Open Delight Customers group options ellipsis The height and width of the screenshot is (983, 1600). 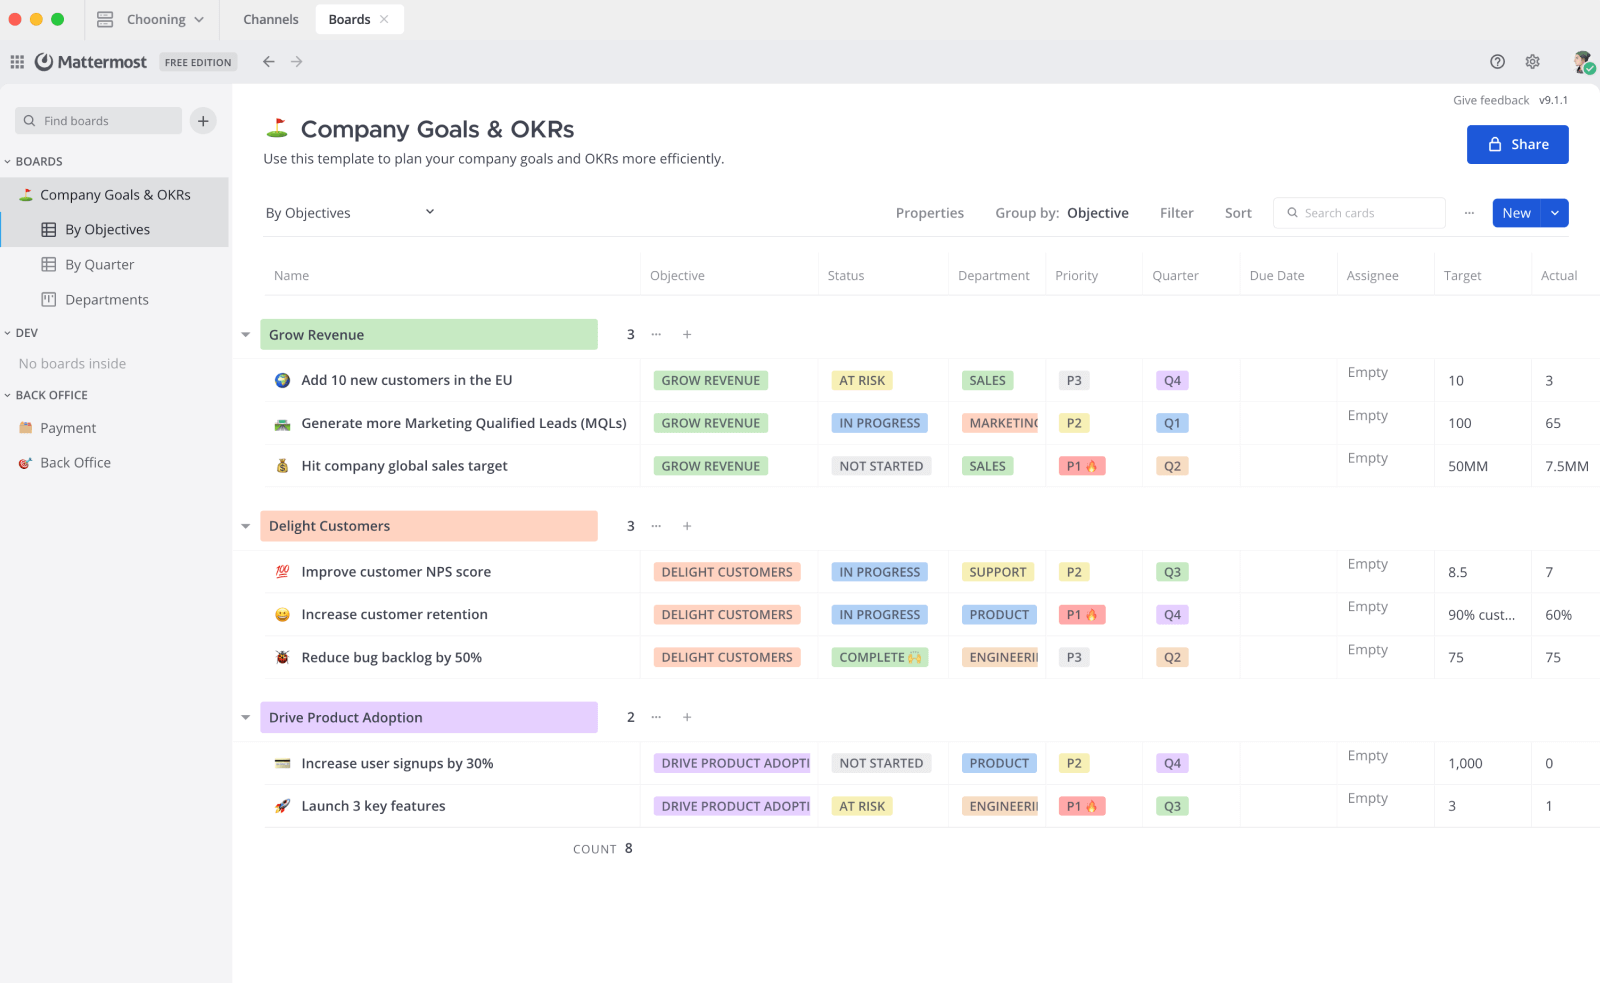(656, 526)
